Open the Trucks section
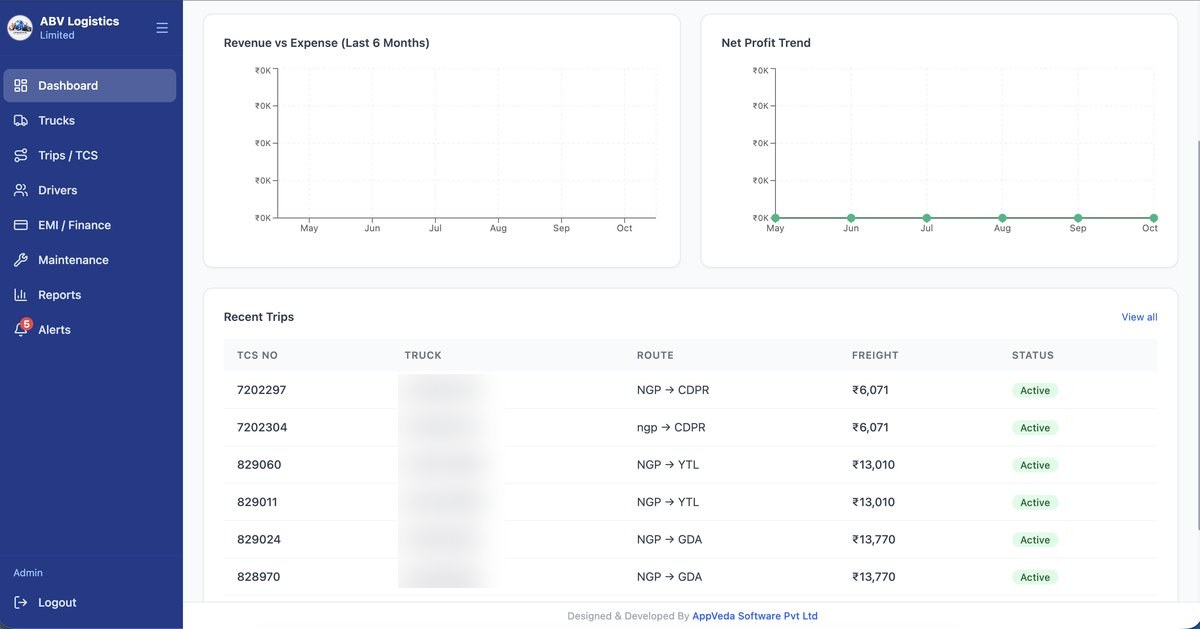This screenshot has height=629, width=1200. tap(90, 121)
